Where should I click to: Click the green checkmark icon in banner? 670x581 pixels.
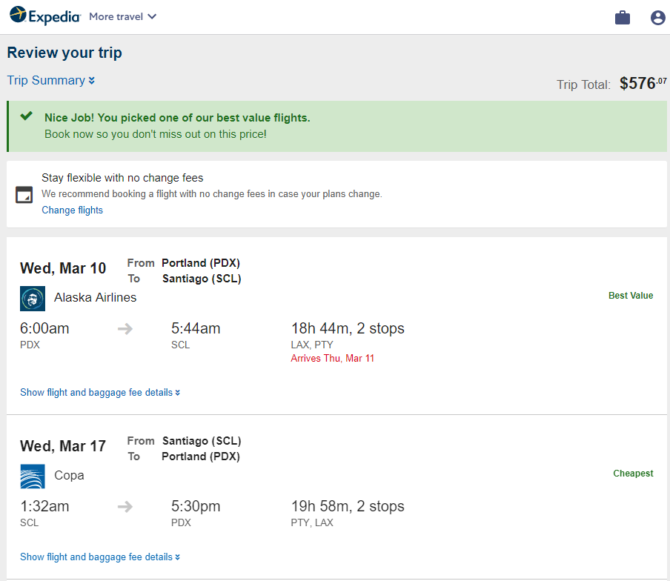pyautogui.click(x=26, y=116)
